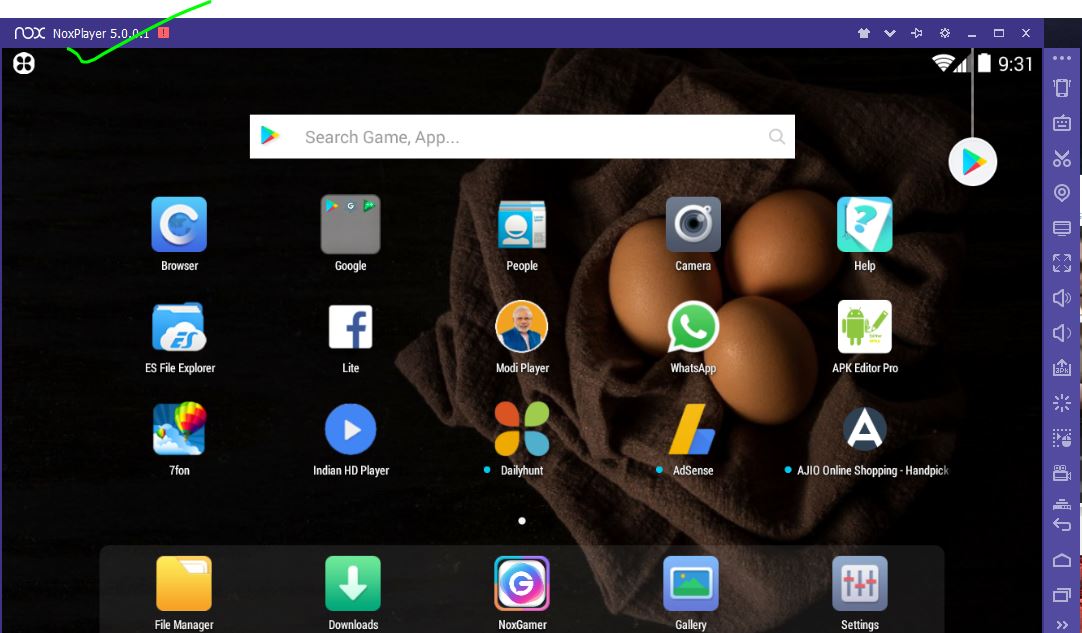Open Facebook Lite app
Image resolution: width=1082 pixels, height=633 pixels.
point(351,327)
